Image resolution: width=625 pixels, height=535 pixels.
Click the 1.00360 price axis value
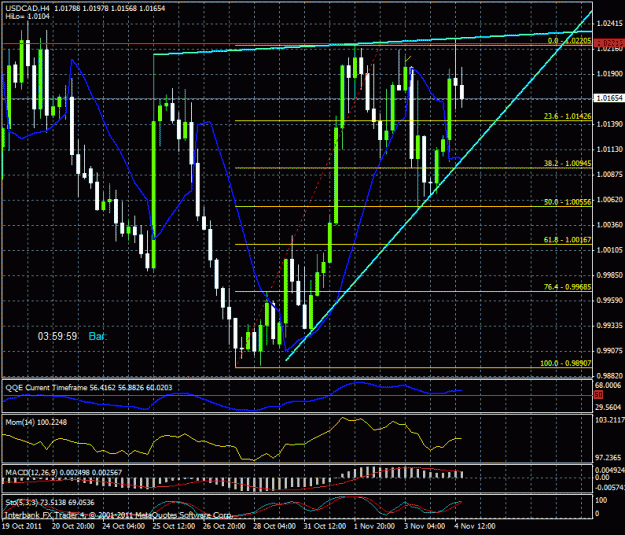610,224
